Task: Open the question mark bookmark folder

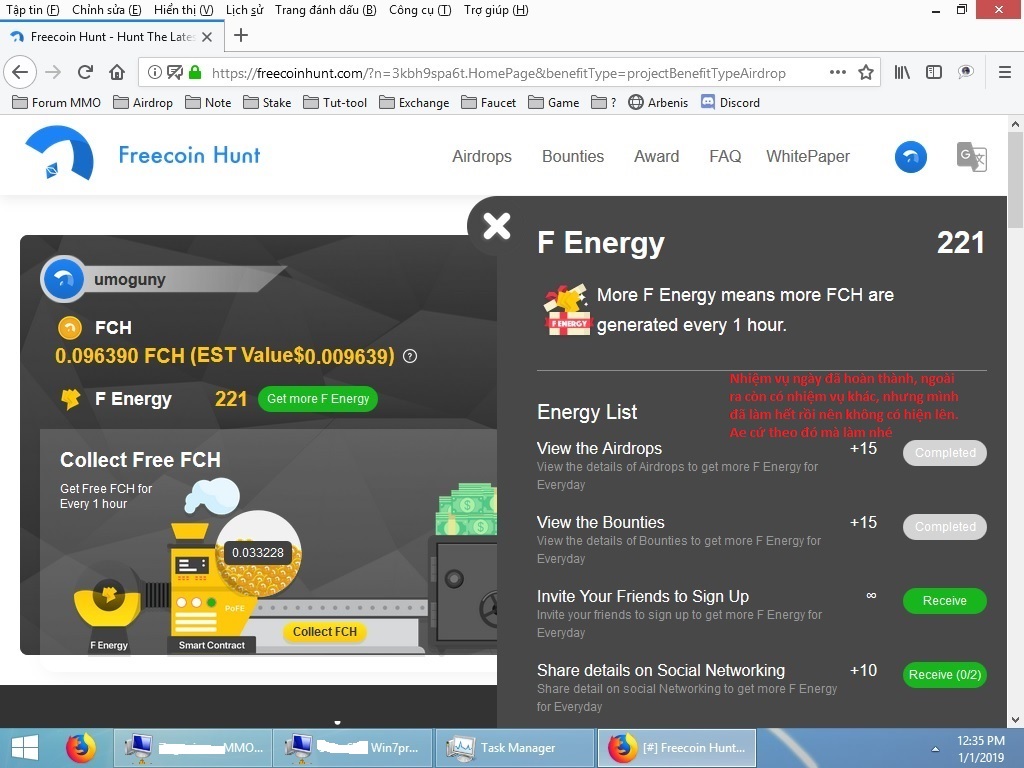Action: coord(603,103)
